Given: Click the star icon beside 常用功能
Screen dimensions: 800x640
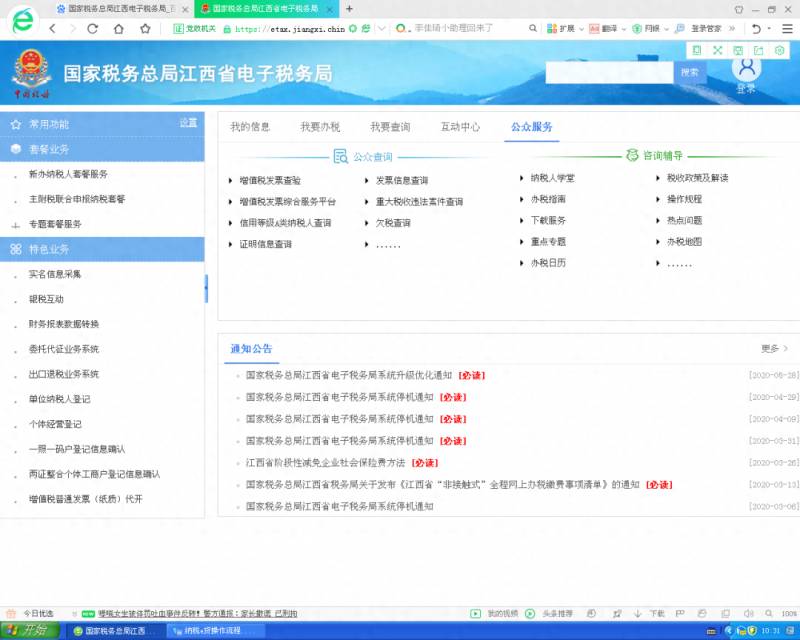Looking at the screenshot, I should point(16,125).
